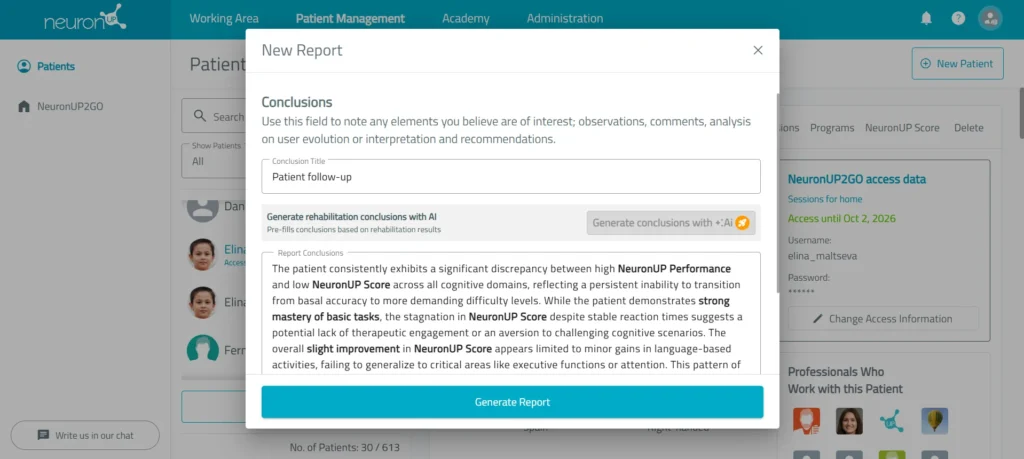Open the user profile avatar menu

click(990, 18)
